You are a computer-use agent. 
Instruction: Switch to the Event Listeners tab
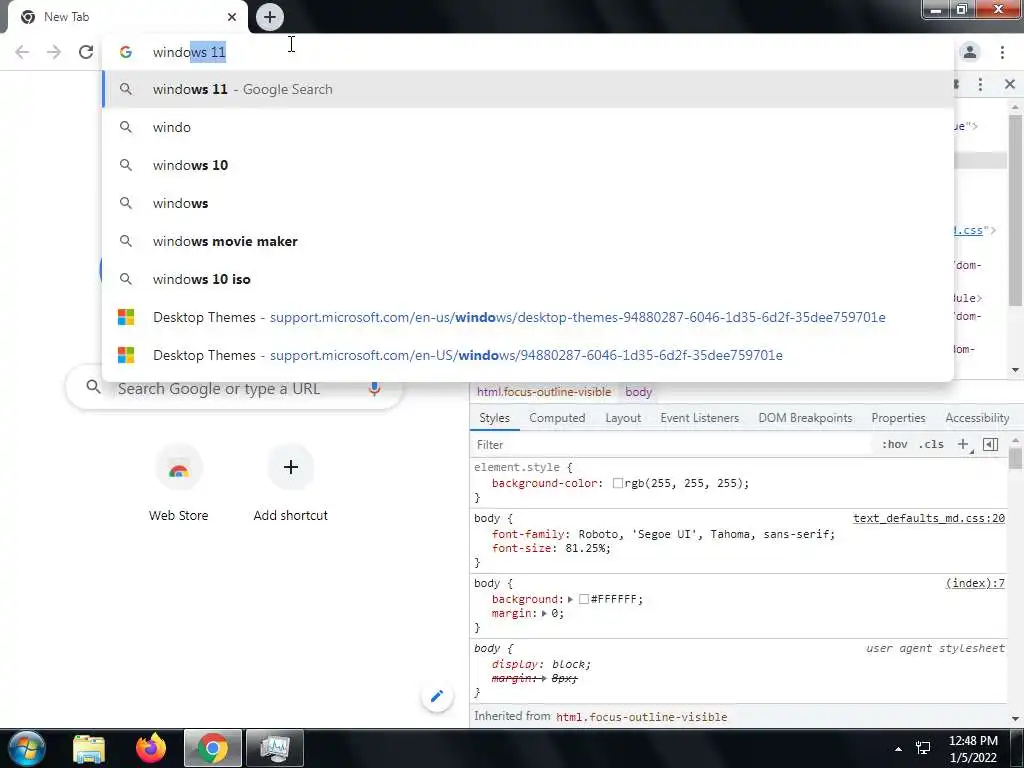699,418
